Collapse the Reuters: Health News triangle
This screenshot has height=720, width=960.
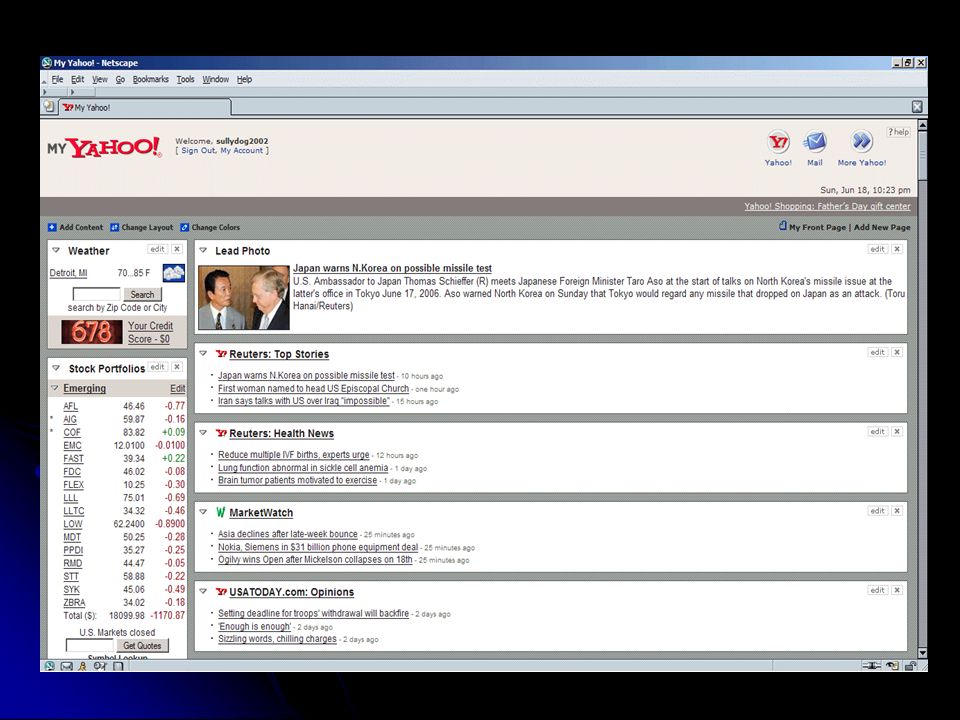tap(203, 432)
